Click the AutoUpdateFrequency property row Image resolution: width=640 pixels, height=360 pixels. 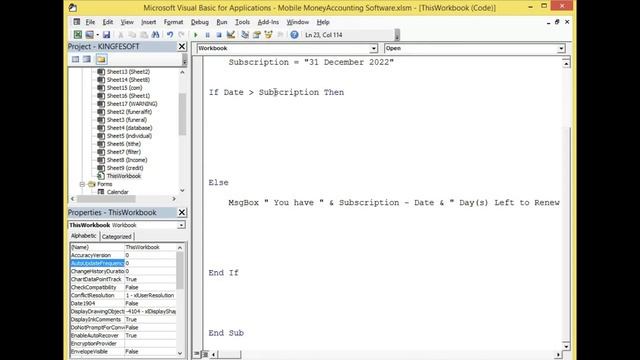(x=123, y=263)
